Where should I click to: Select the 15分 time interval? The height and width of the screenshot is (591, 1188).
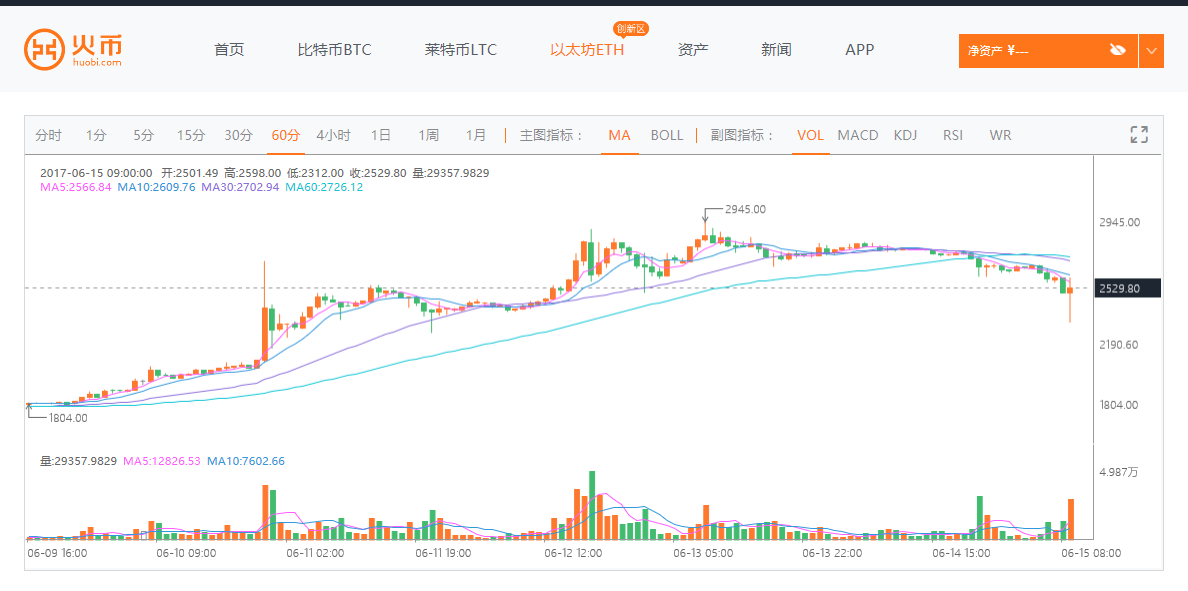191,135
